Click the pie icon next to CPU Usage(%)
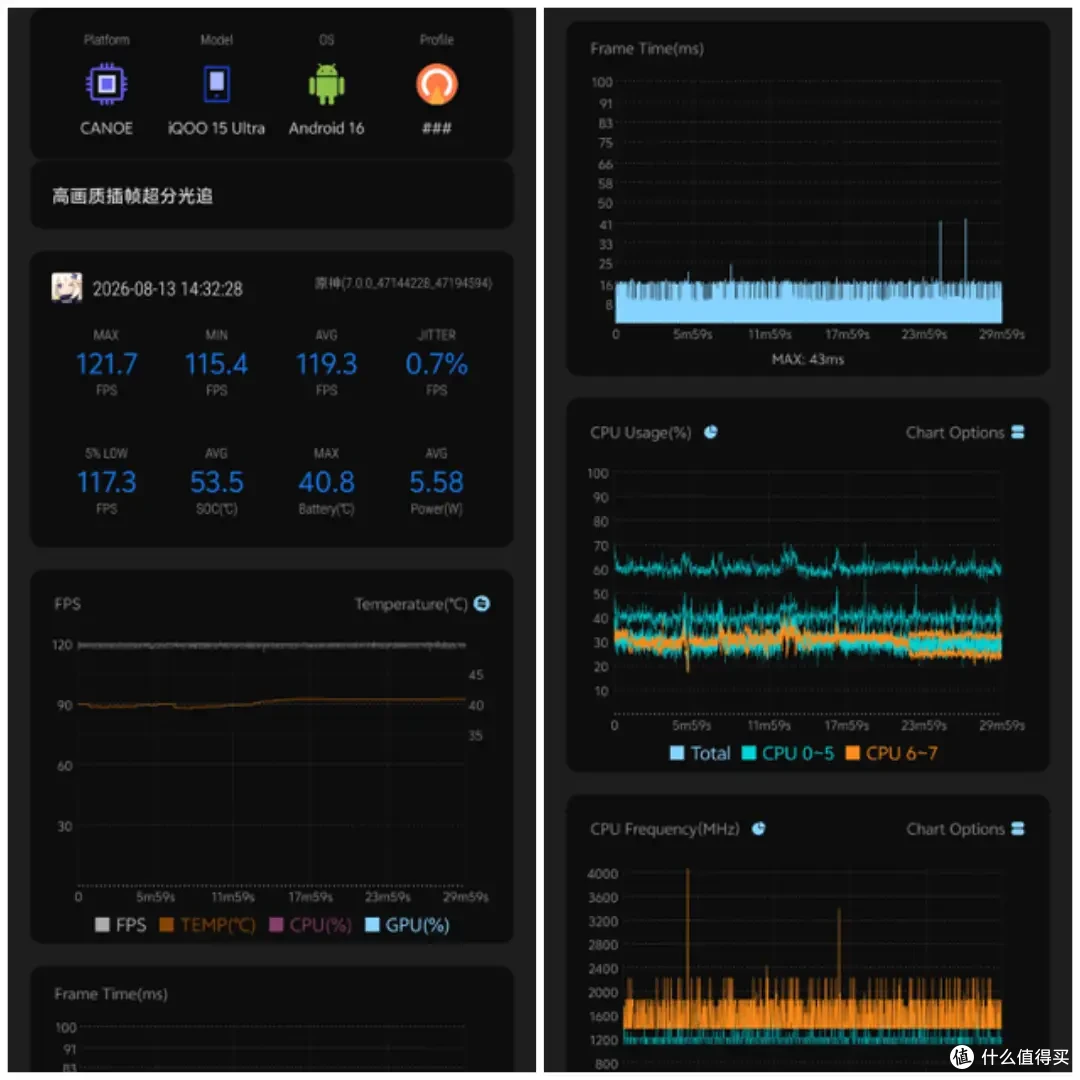 coord(711,432)
